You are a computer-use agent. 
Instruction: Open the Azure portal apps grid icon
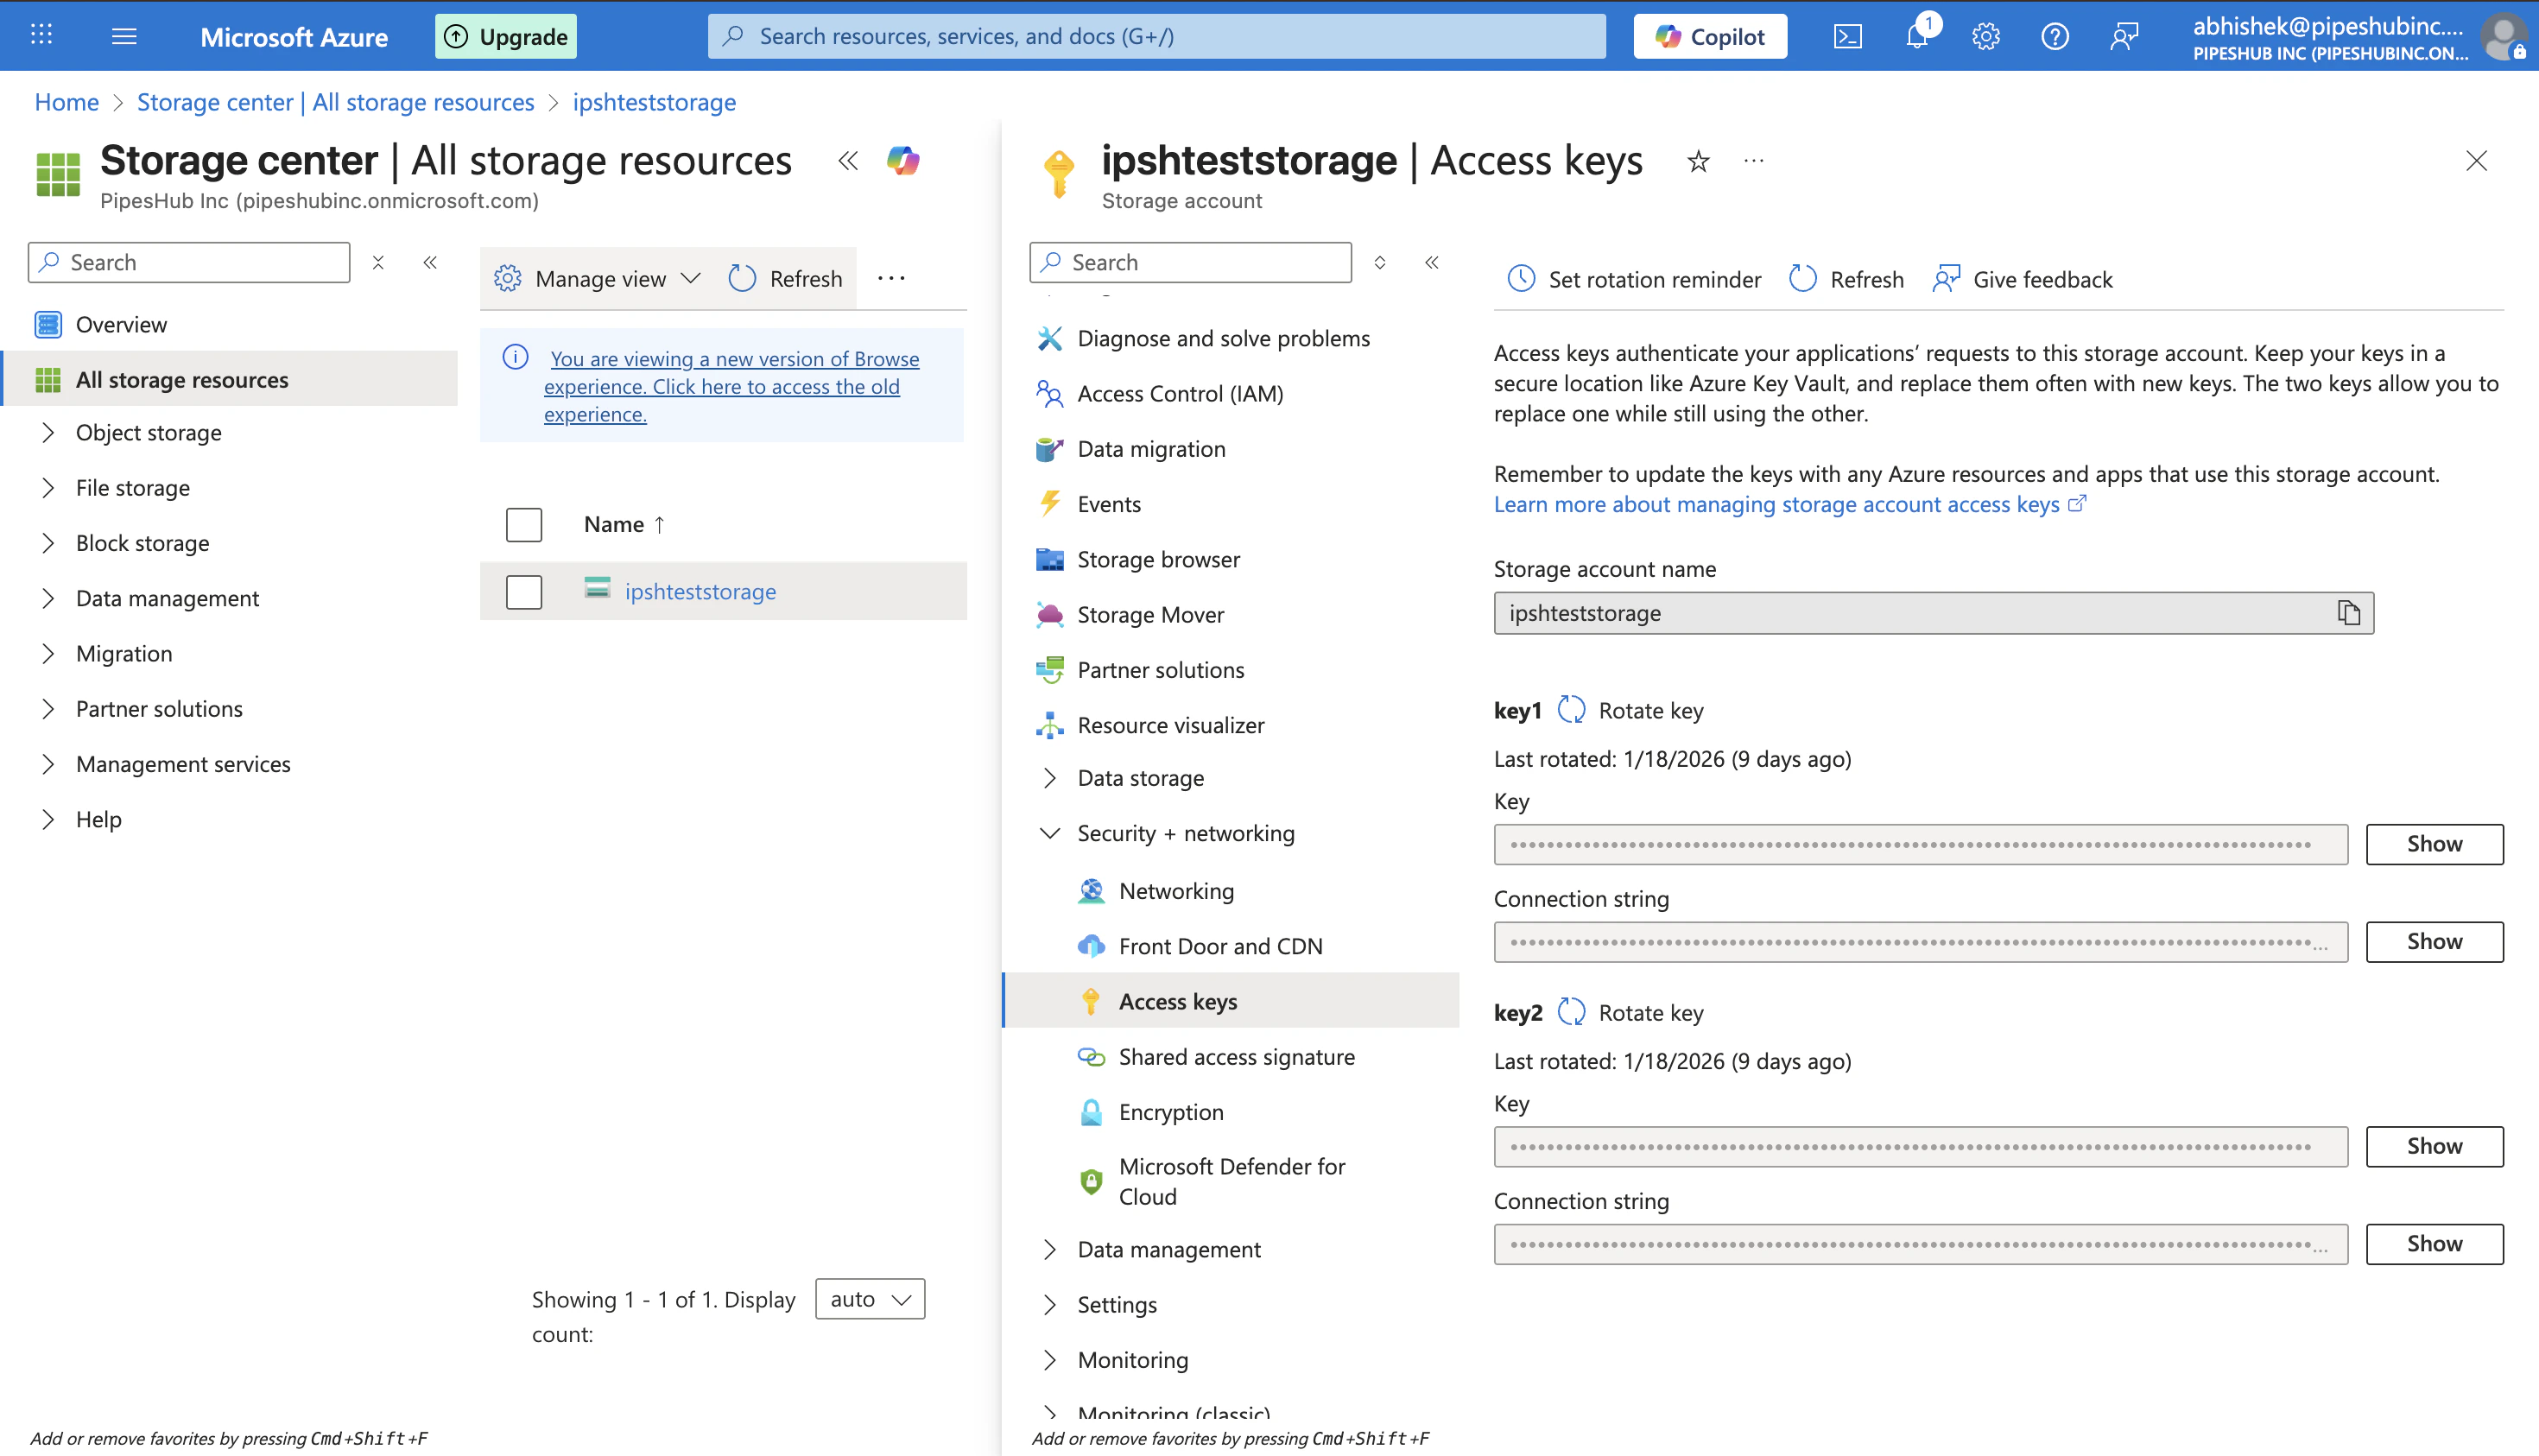coord(41,36)
